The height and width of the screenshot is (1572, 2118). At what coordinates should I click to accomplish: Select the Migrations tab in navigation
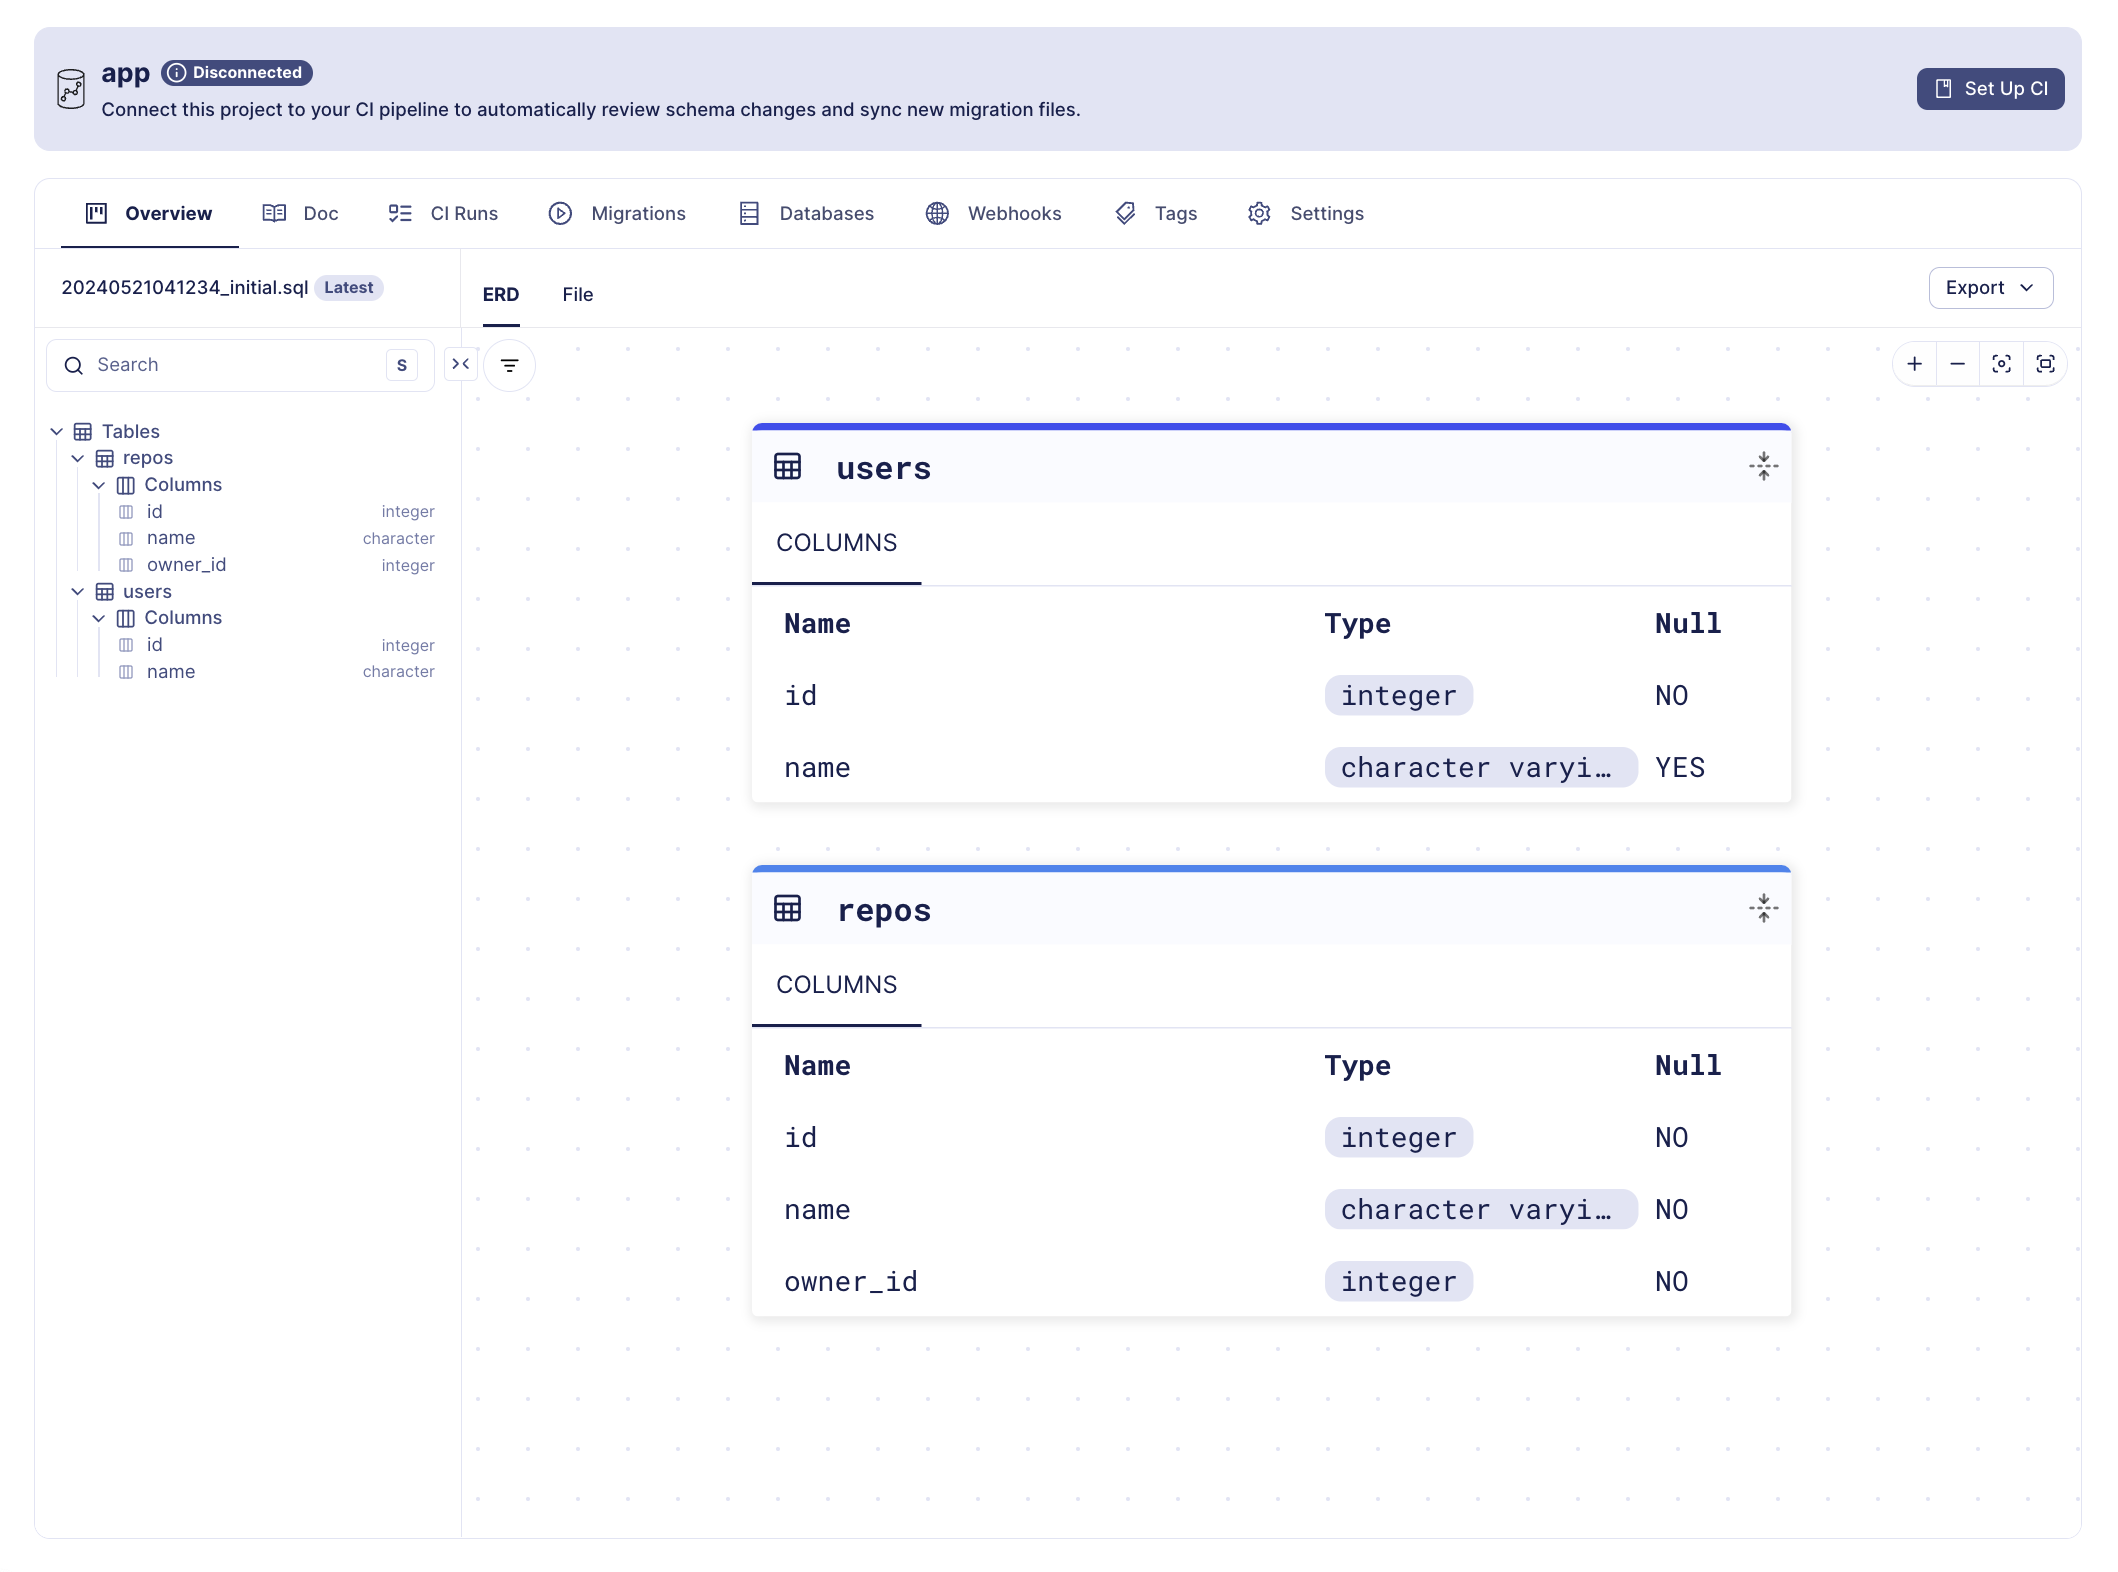click(x=637, y=213)
